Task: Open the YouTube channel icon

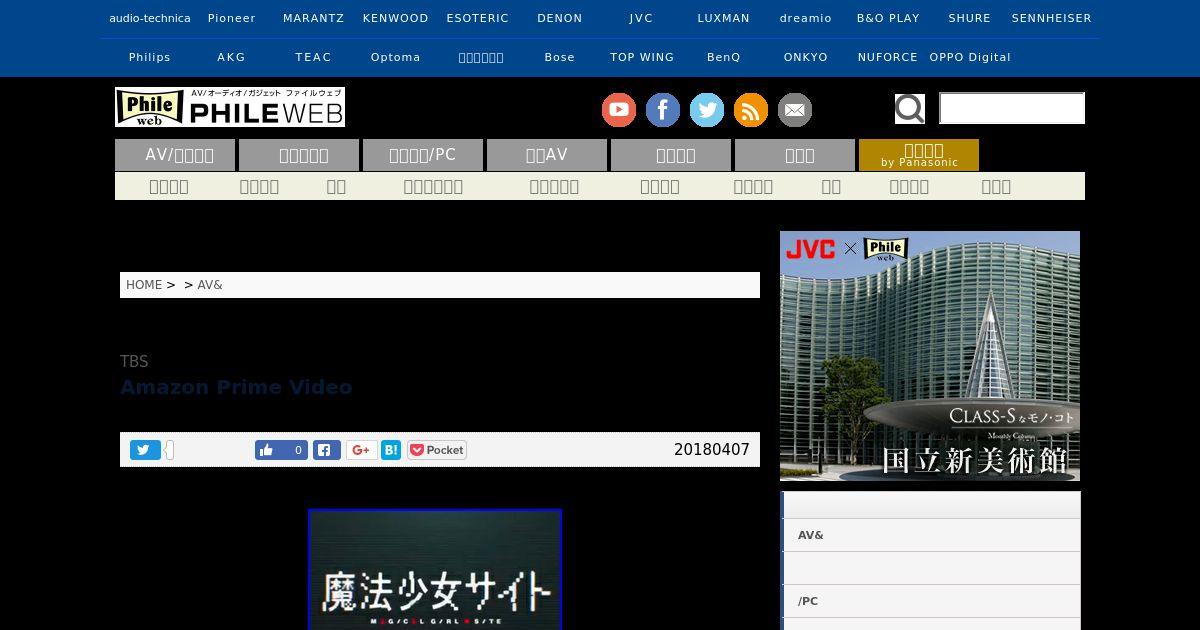Action: tap(619, 110)
